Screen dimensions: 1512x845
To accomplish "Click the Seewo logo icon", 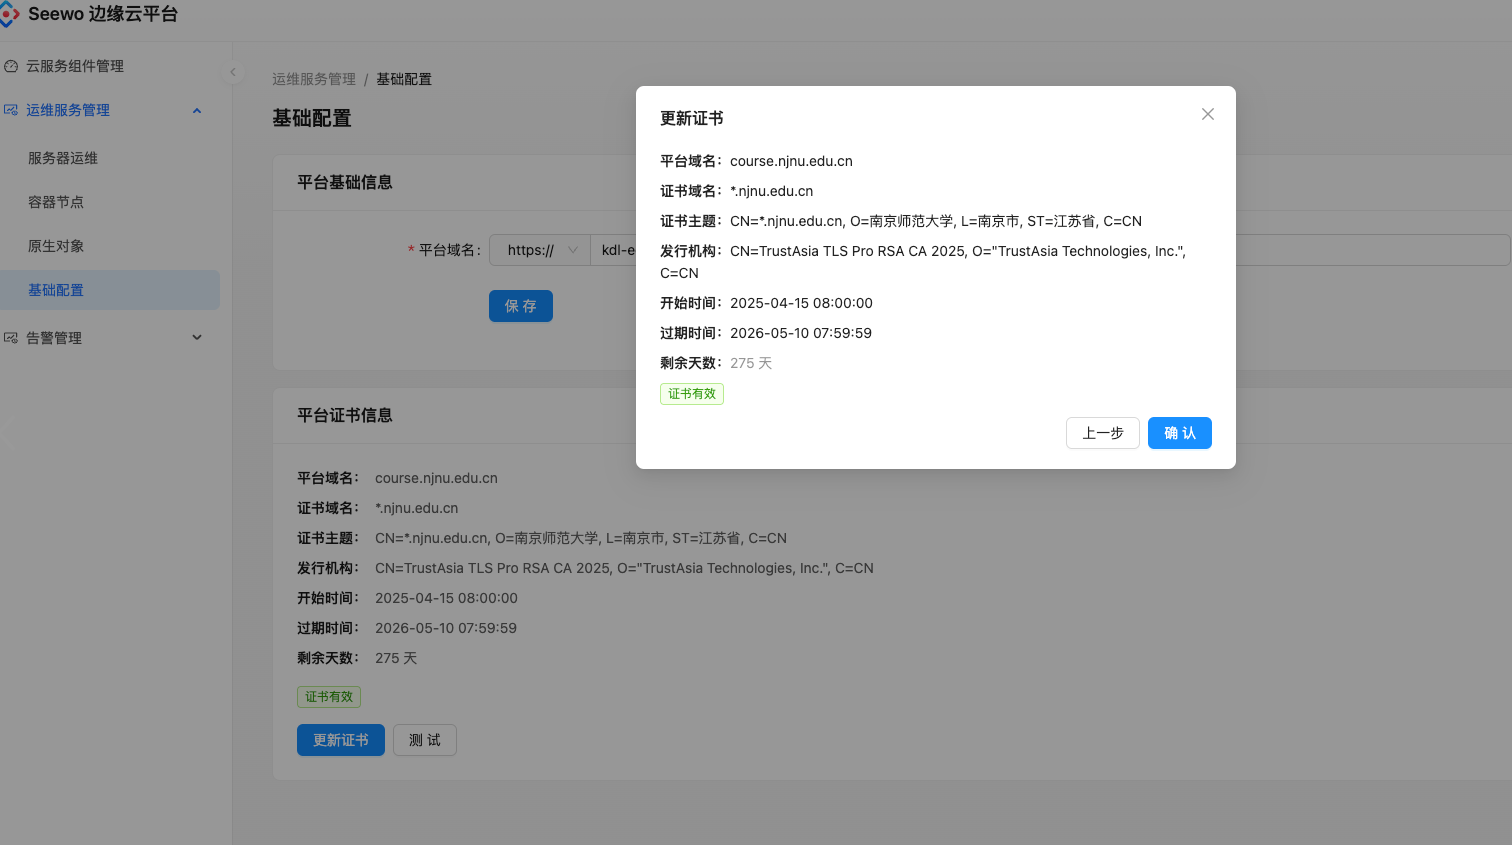I will [x=9, y=14].
